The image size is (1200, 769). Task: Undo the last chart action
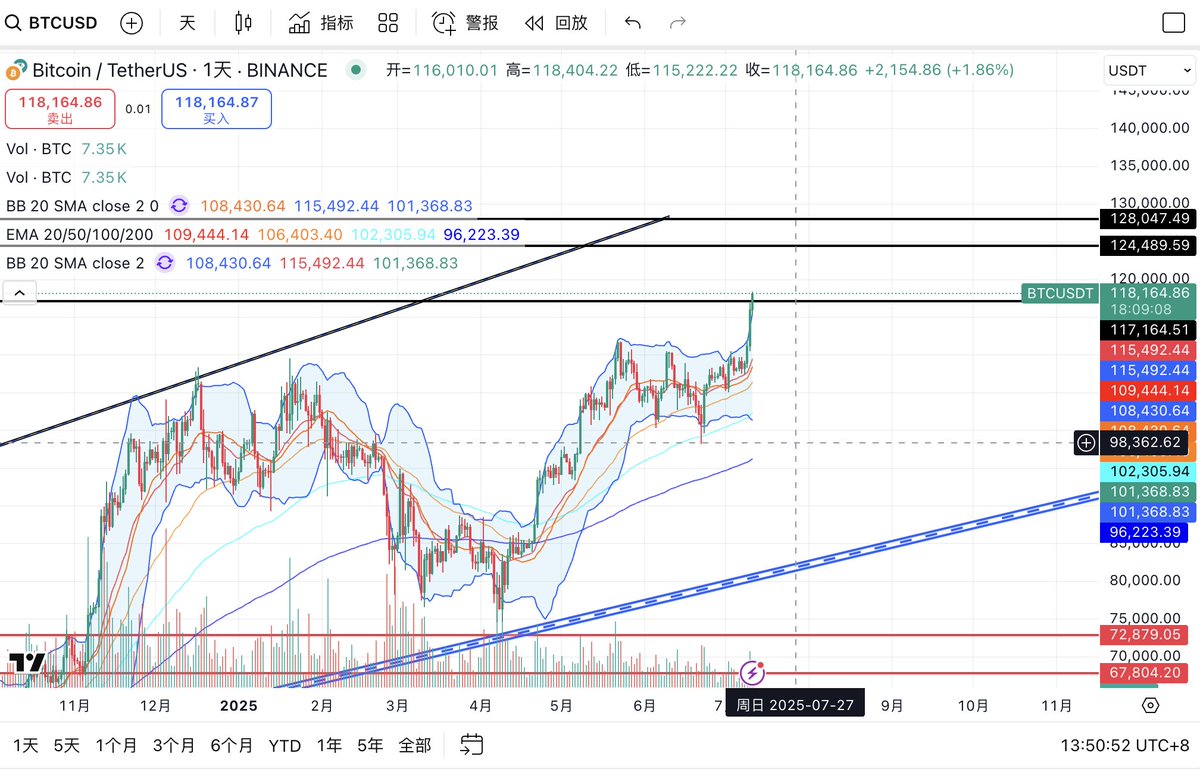632,22
